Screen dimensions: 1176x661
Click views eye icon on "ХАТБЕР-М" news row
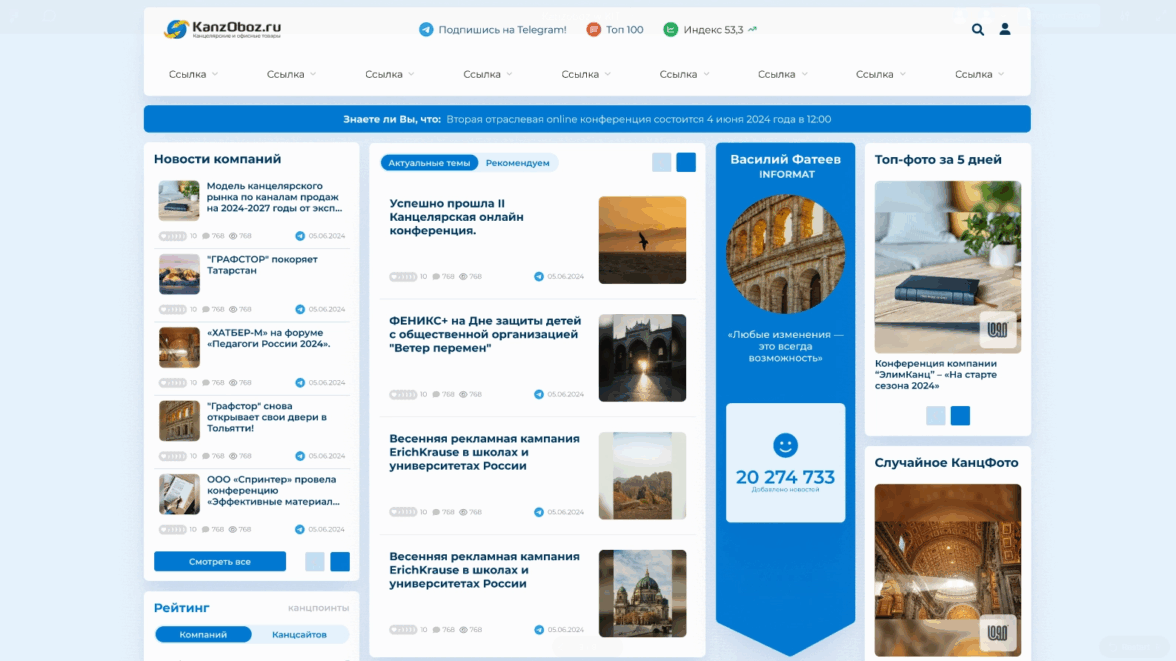point(232,383)
